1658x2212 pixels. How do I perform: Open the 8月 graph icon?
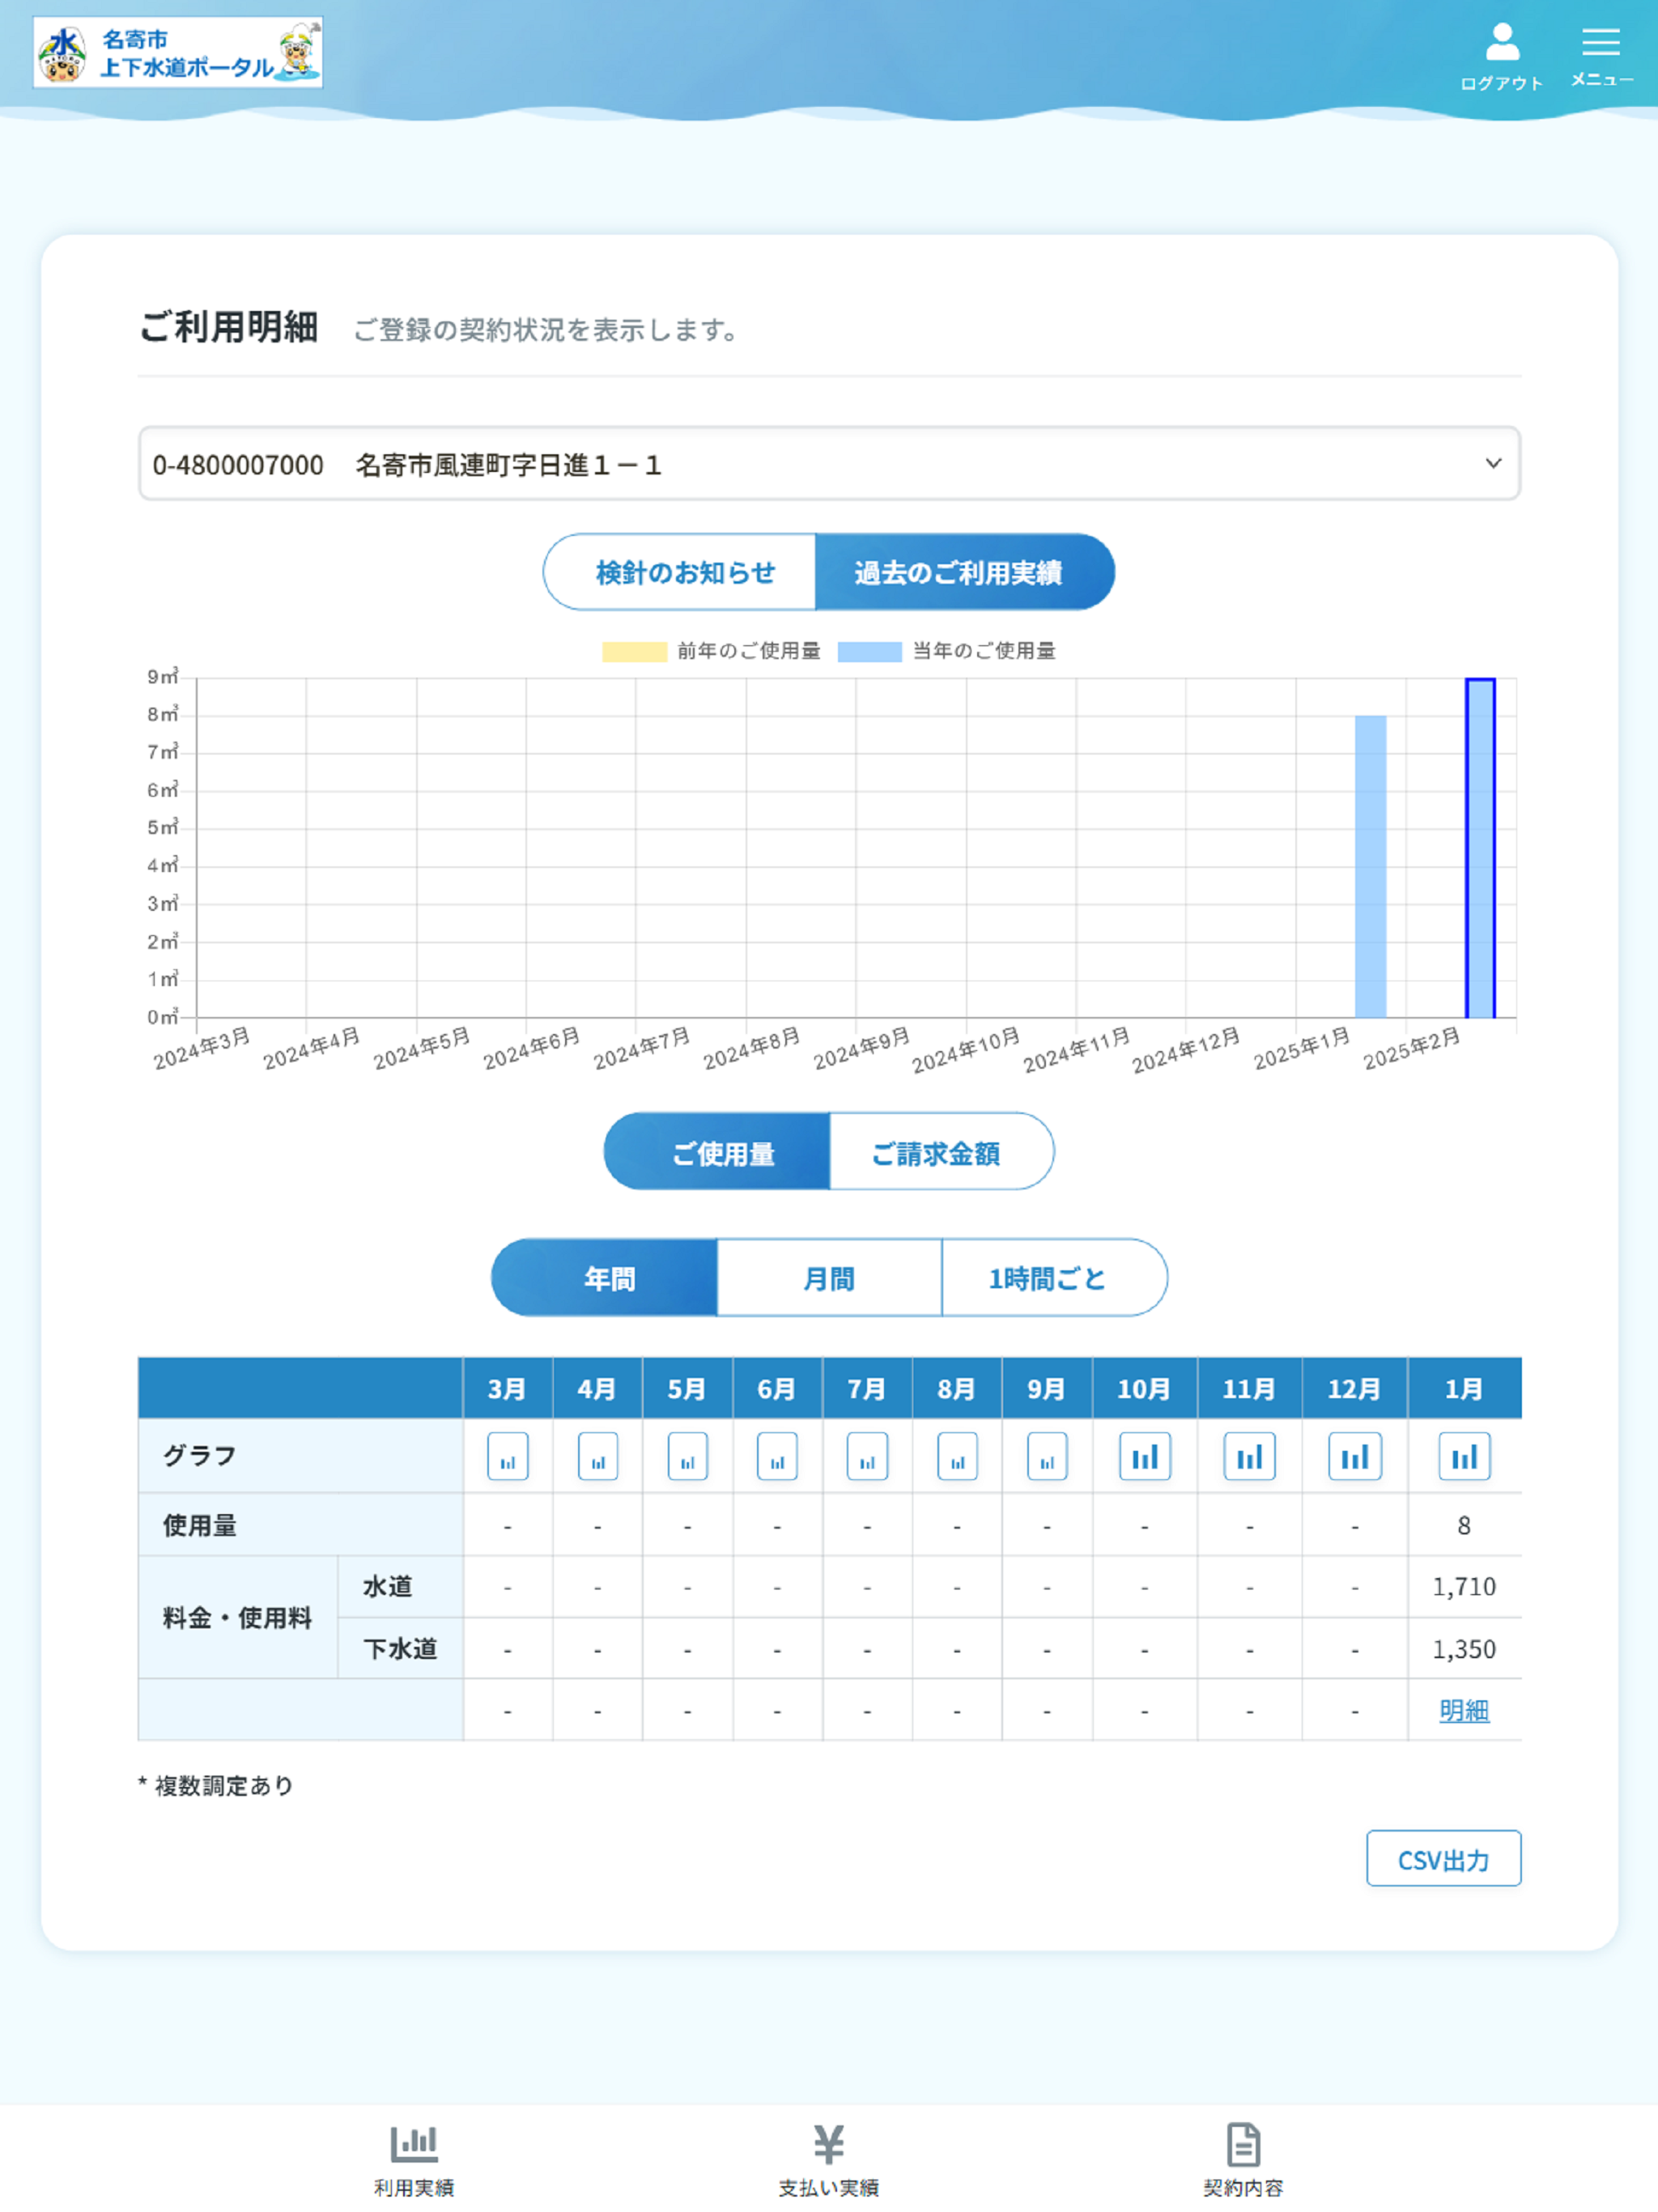[x=957, y=1456]
